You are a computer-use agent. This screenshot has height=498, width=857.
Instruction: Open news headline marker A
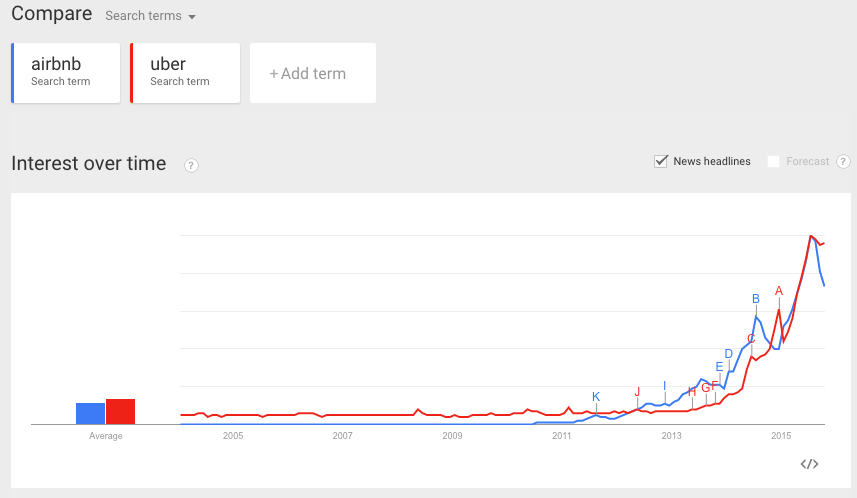click(779, 290)
